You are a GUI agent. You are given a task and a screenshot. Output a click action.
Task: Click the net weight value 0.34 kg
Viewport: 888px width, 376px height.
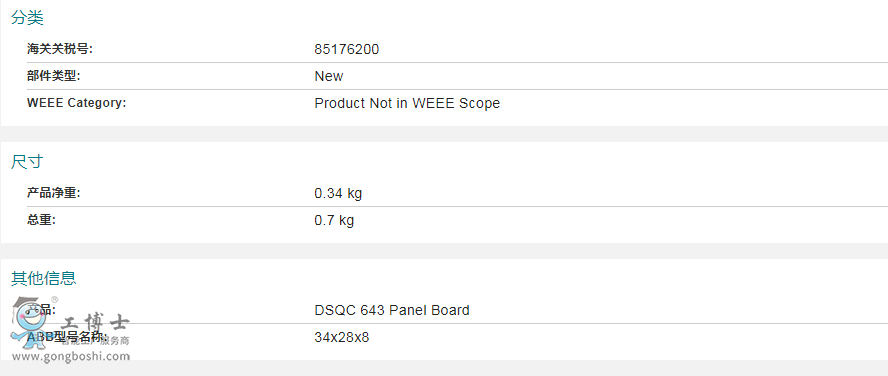[338, 193]
